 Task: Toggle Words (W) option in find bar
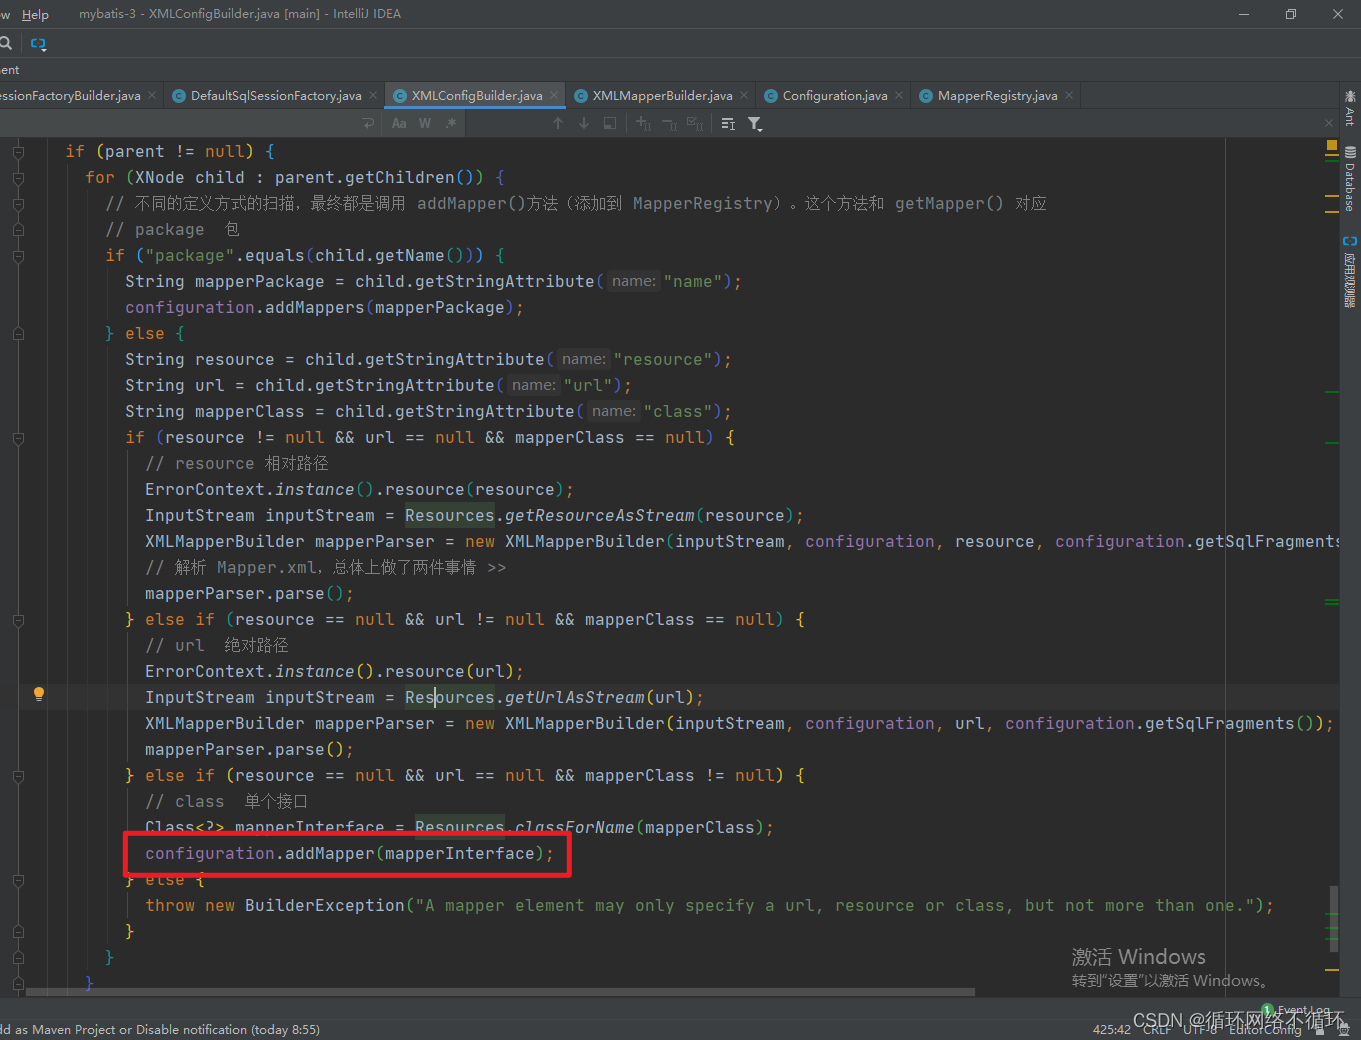(425, 123)
